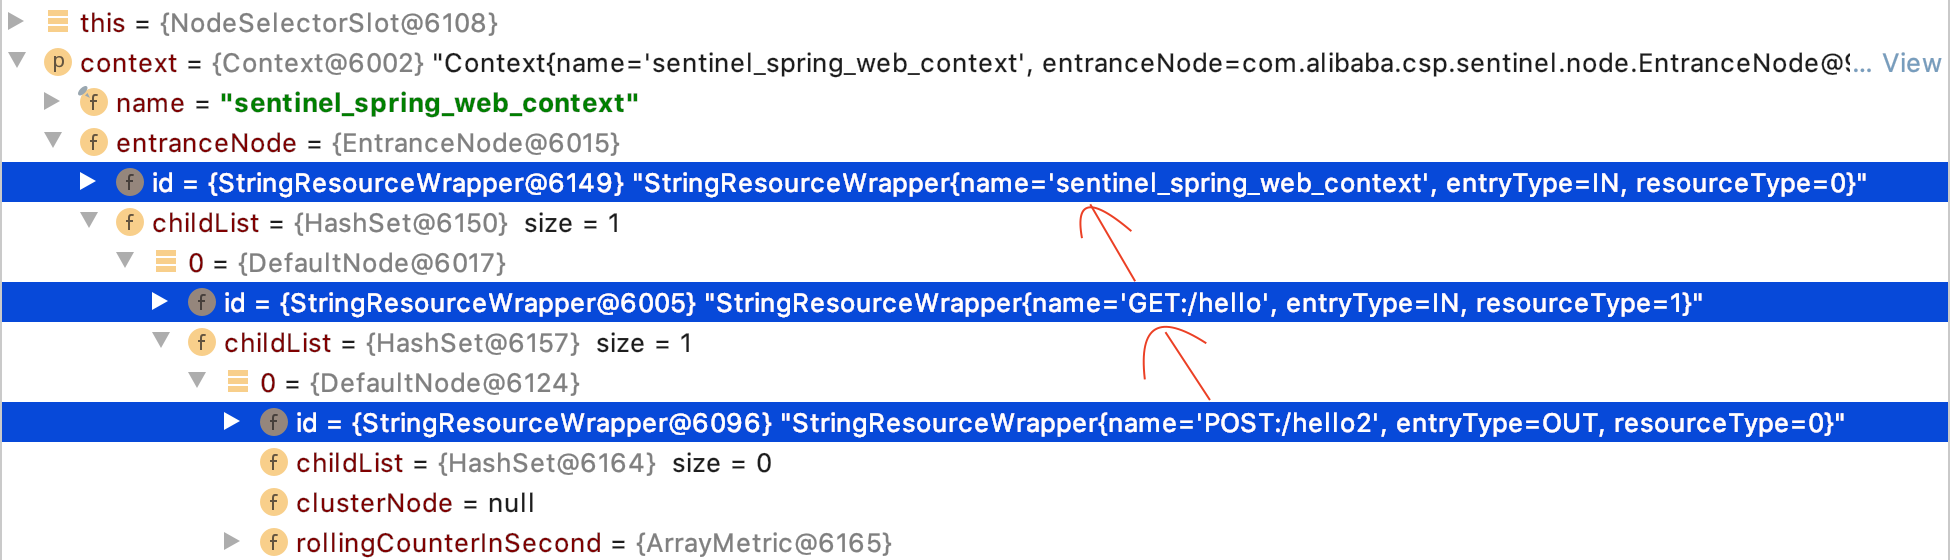The height and width of the screenshot is (560, 1950).
Task: Expand the POST:/hello2 id entry
Action: coord(232,421)
